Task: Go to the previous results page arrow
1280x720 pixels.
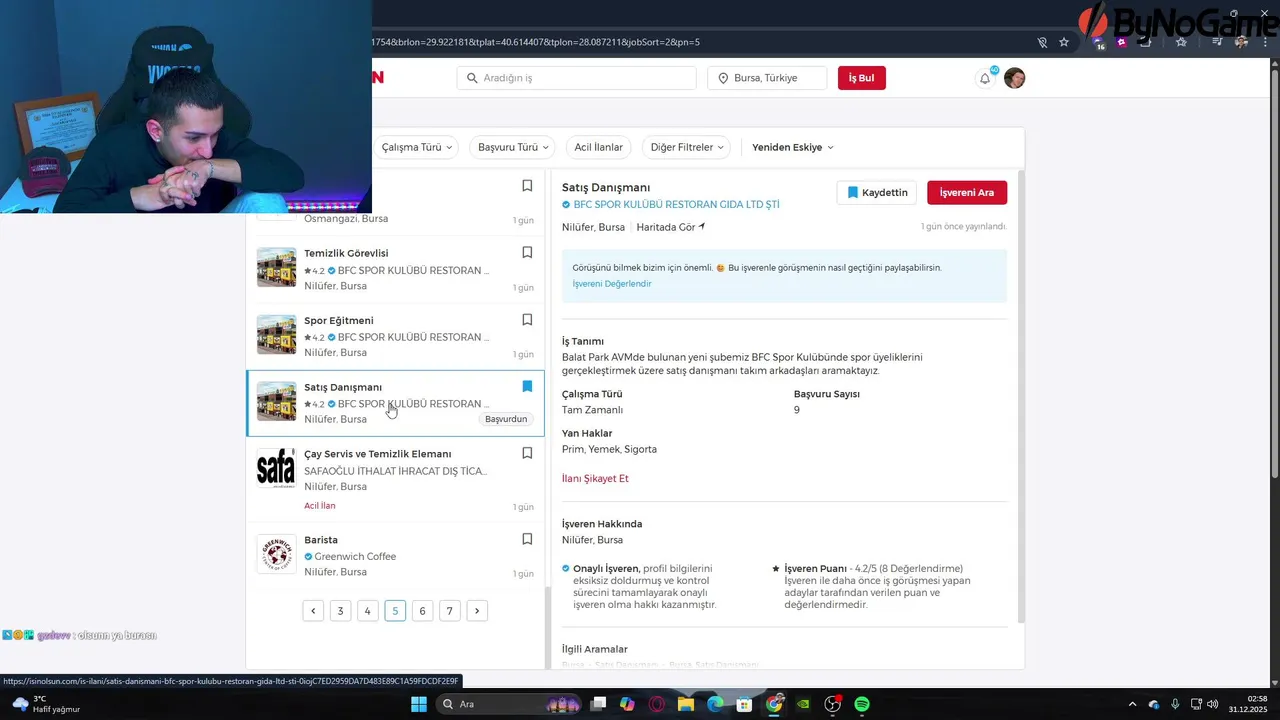Action: click(313, 611)
